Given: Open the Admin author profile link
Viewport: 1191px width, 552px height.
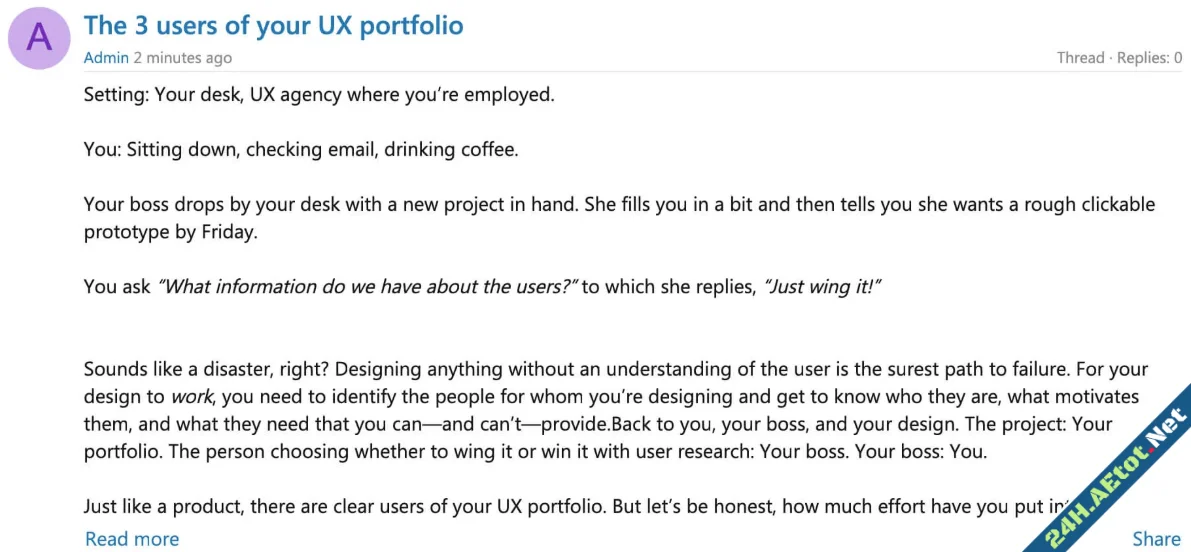Looking at the screenshot, I should click(x=106, y=58).
